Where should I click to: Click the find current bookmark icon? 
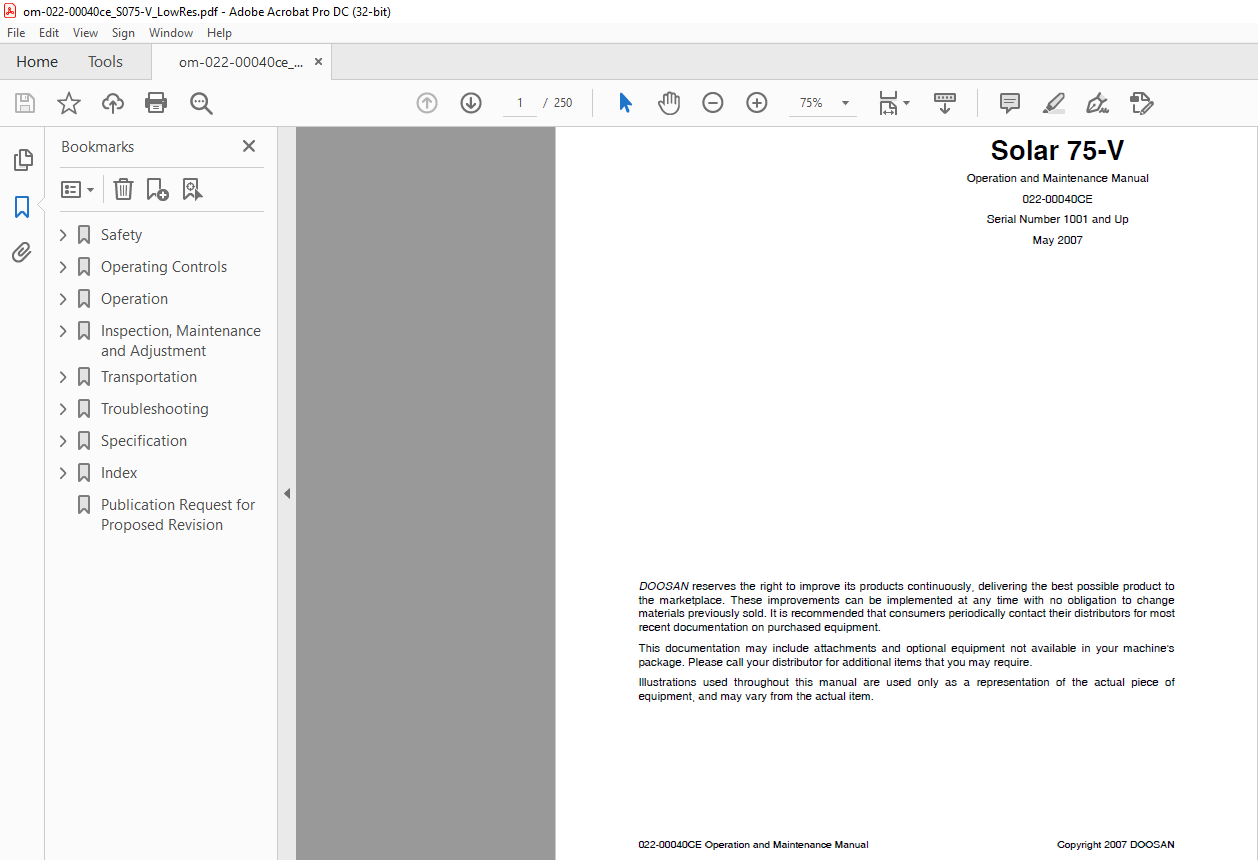coord(193,189)
